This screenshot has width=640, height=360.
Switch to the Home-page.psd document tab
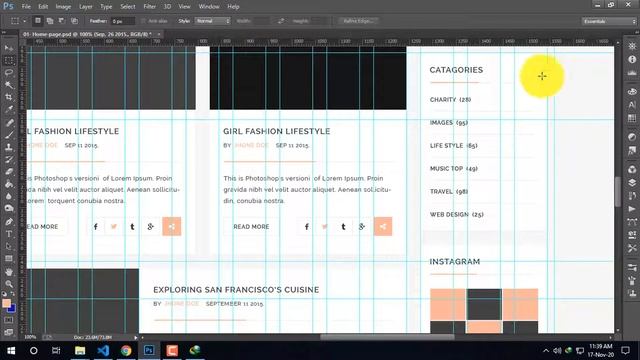click(x=87, y=34)
